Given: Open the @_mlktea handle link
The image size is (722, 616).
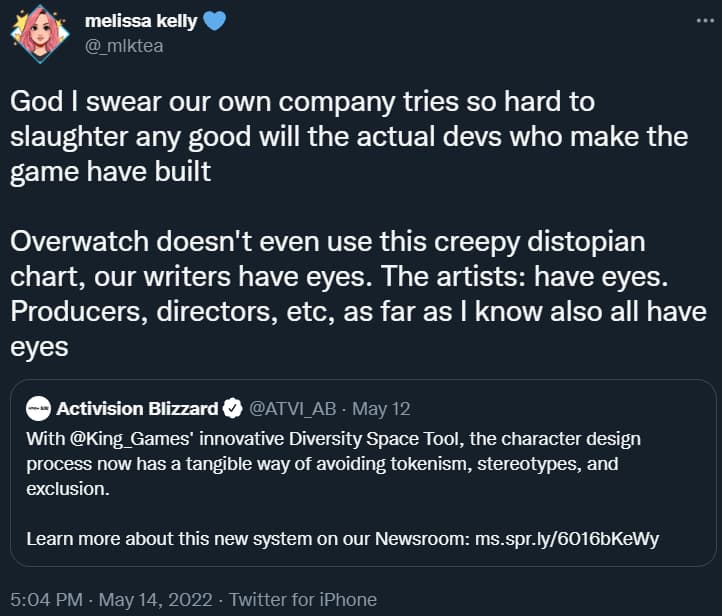Looking at the screenshot, I should pos(124,46).
